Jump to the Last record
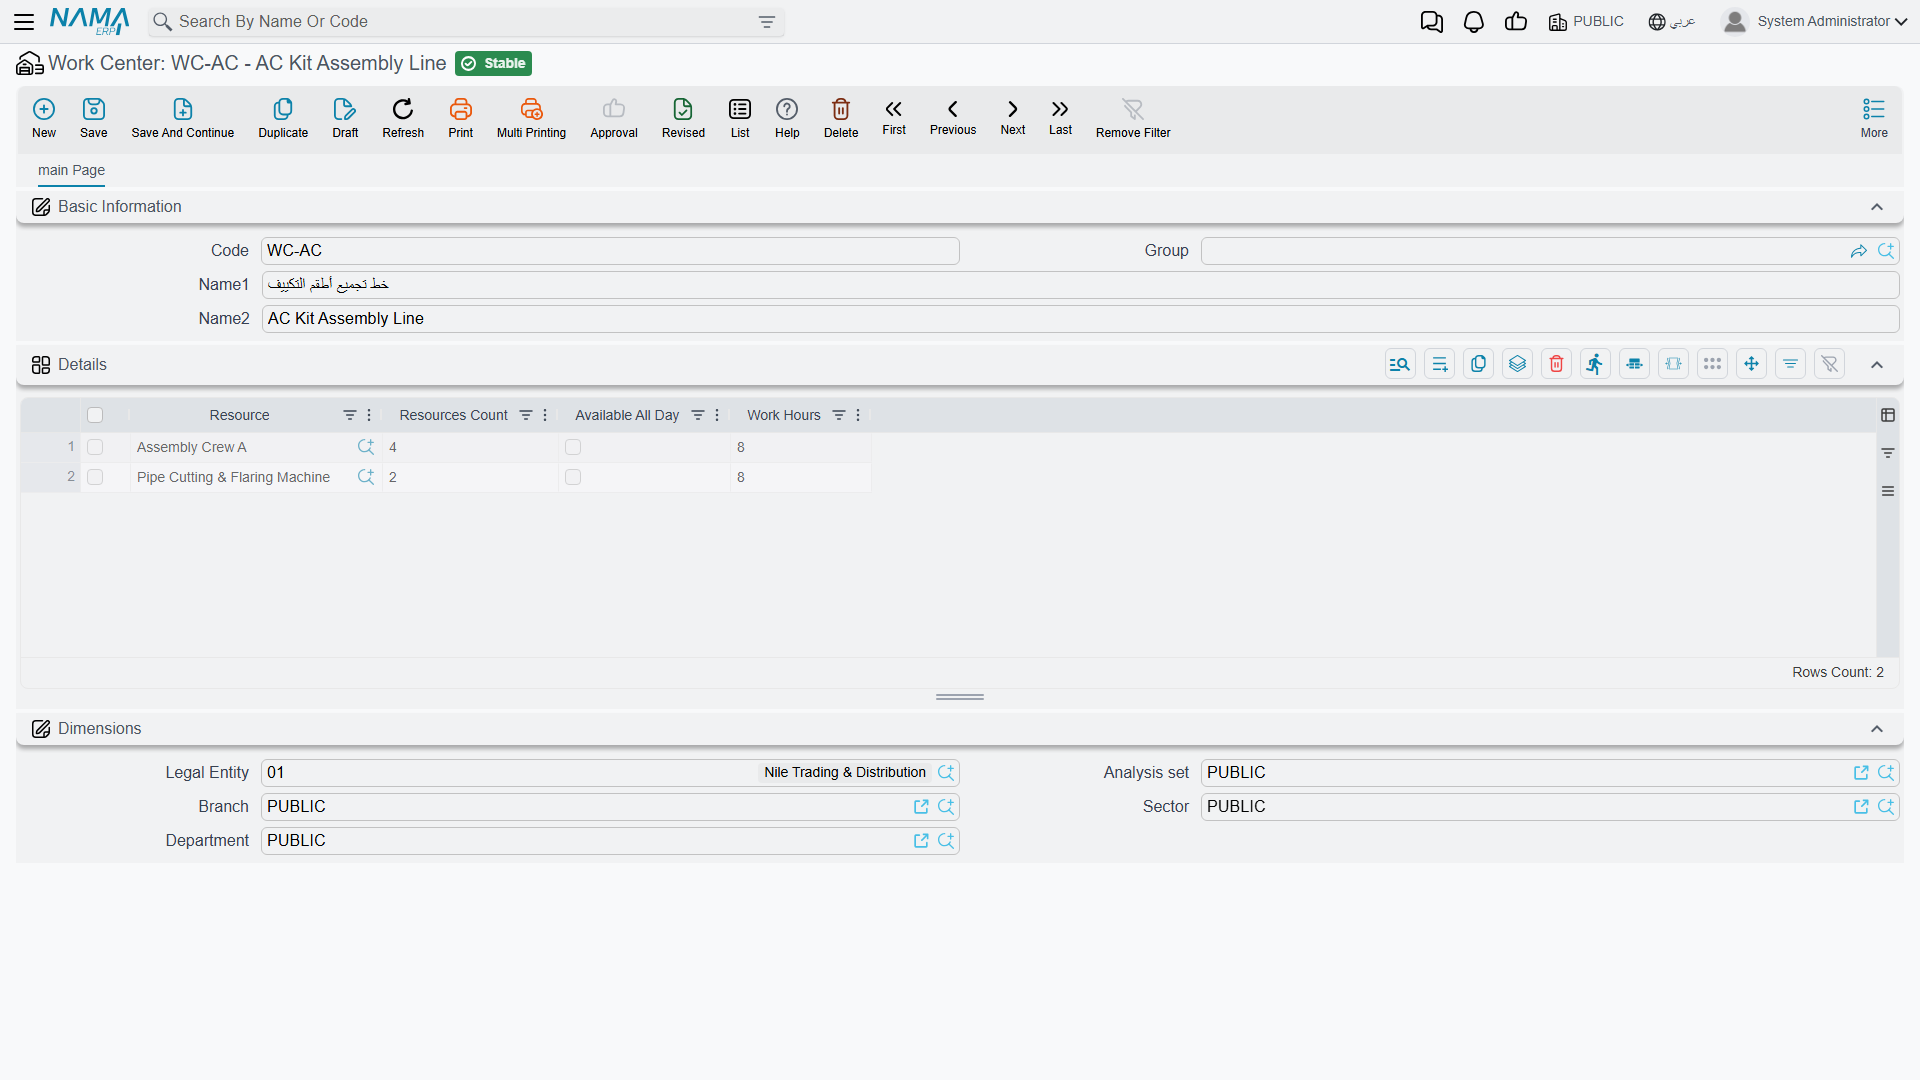The height and width of the screenshot is (1080, 1920). tap(1060, 116)
